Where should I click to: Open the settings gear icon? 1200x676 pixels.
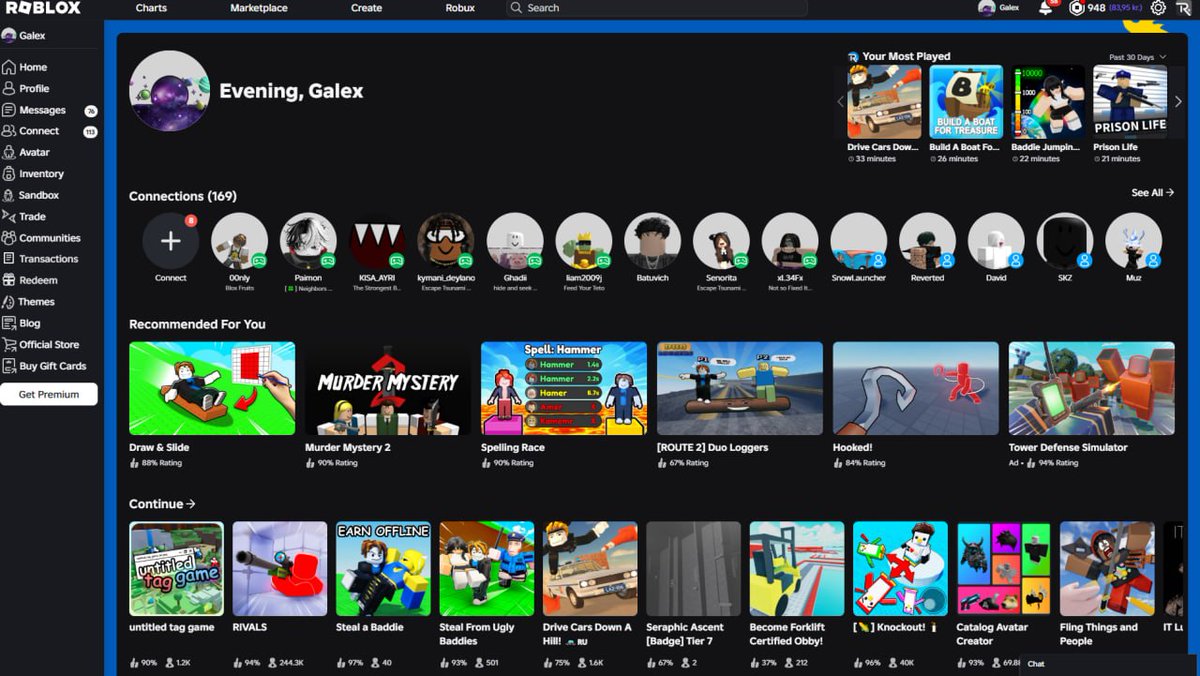tap(1158, 8)
